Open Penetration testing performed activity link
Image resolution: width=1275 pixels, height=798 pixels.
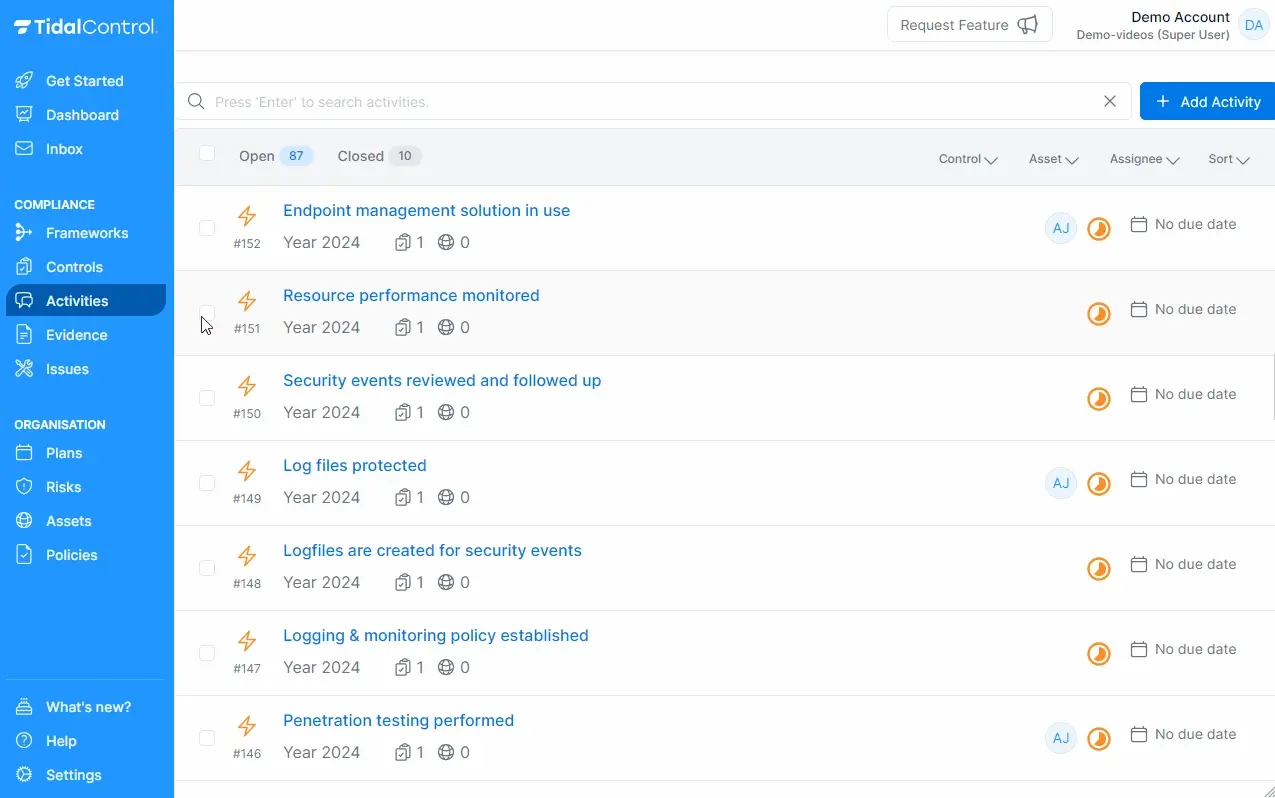[x=398, y=721]
